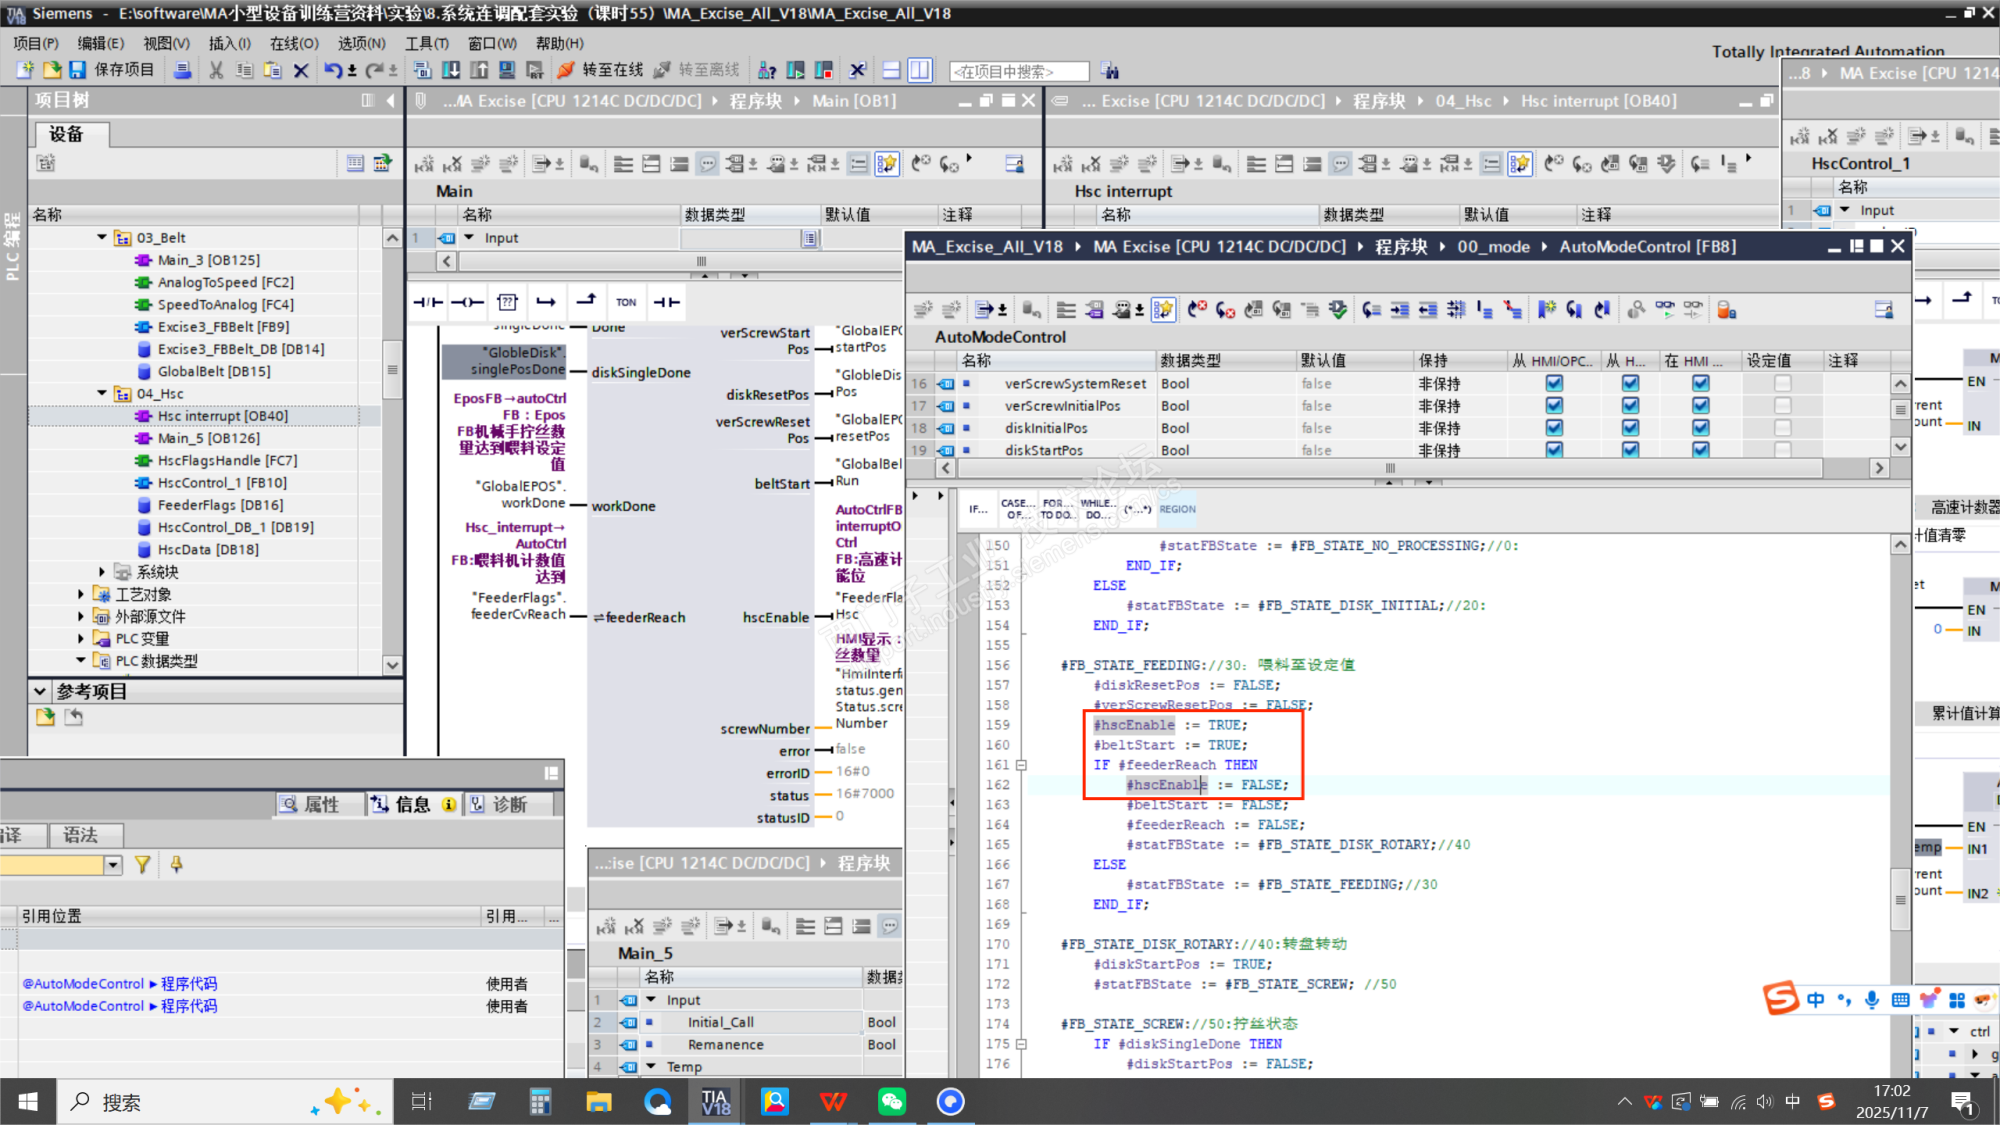This screenshot has width=2000, height=1125.
Task: Click the undo arrow icon
Action: pos(332,70)
